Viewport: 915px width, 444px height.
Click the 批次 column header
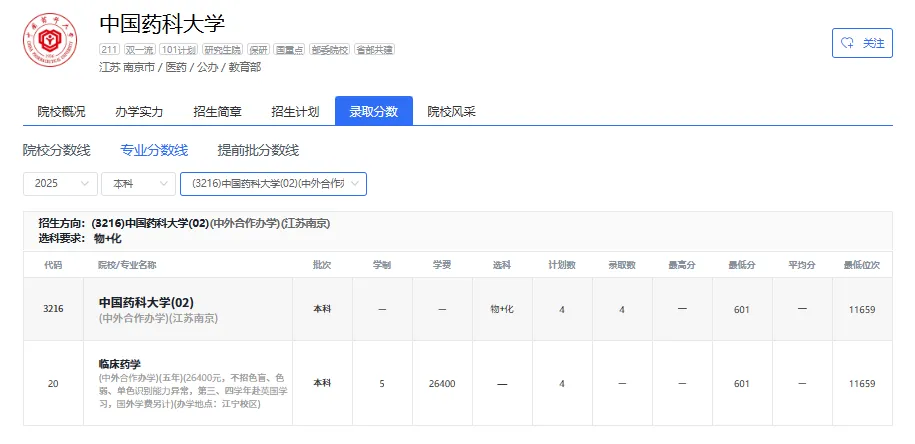322,265
